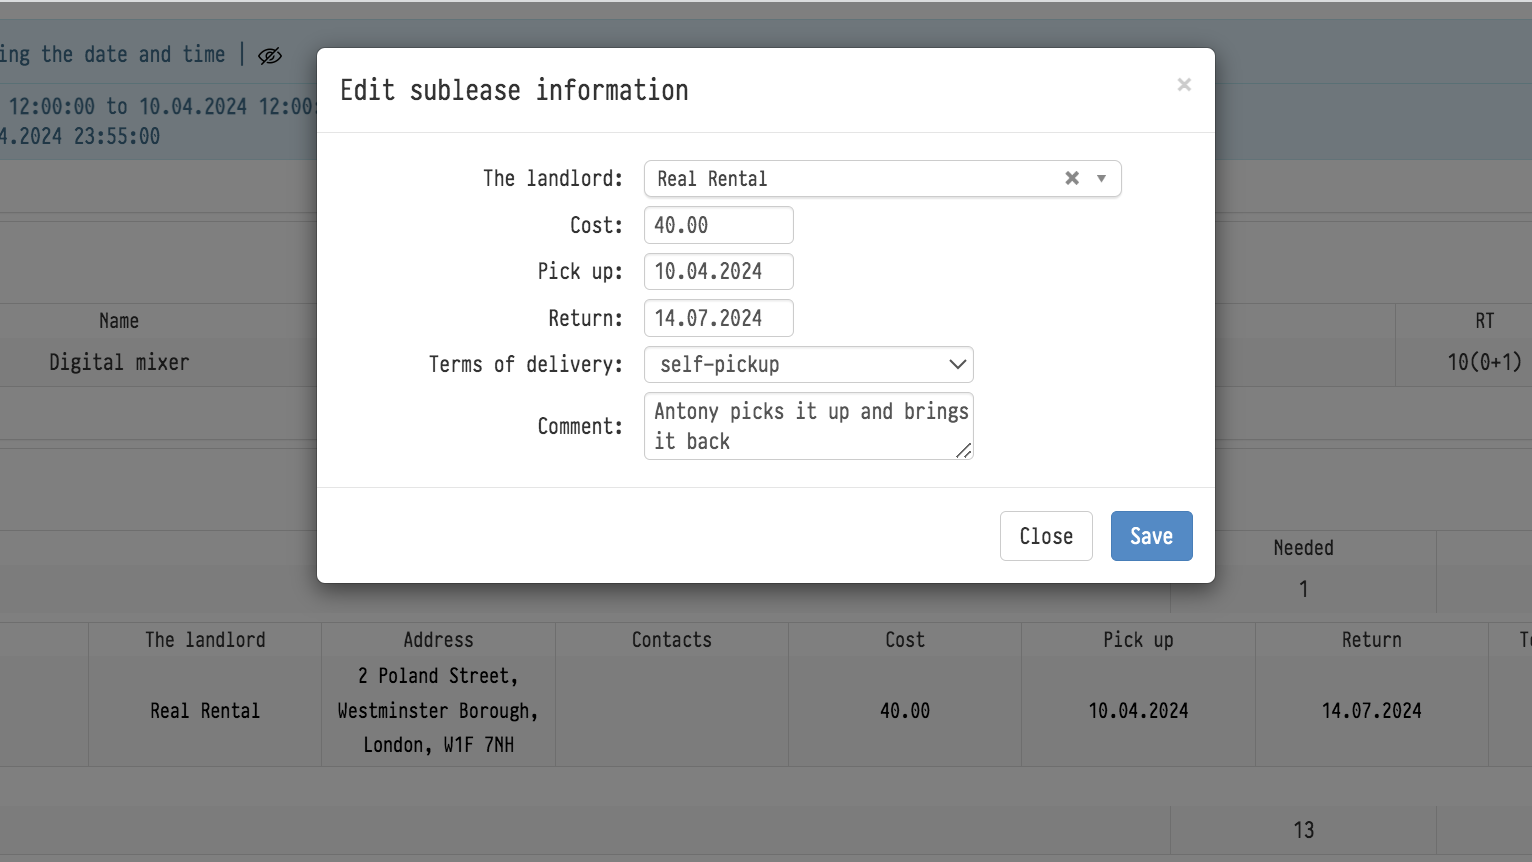Close the Edit sublease dialog with X
The height and width of the screenshot is (862, 1532).
[x=1184, y=85]
